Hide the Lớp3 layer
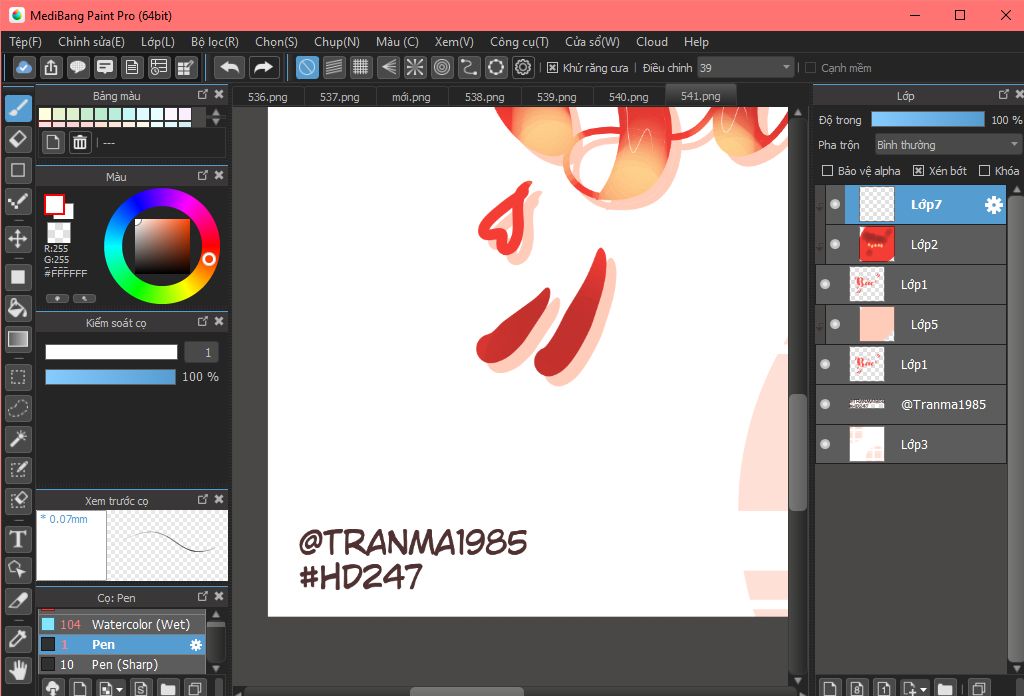This screenshot has width=1024, height=696. 825,444
